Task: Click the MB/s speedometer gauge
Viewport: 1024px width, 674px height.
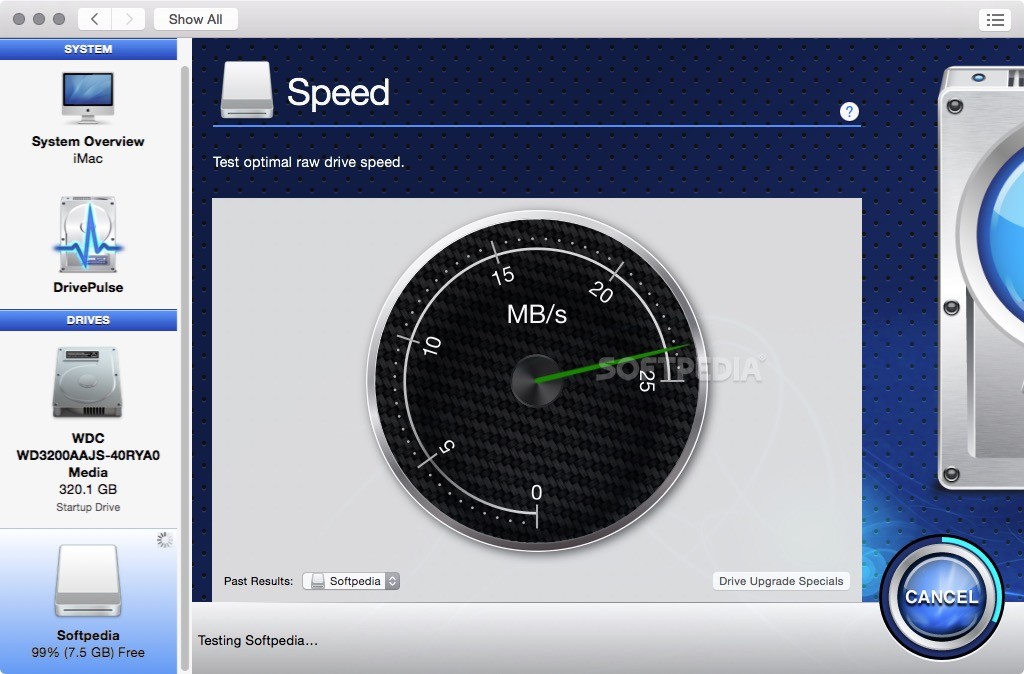Action: [537, 381]
